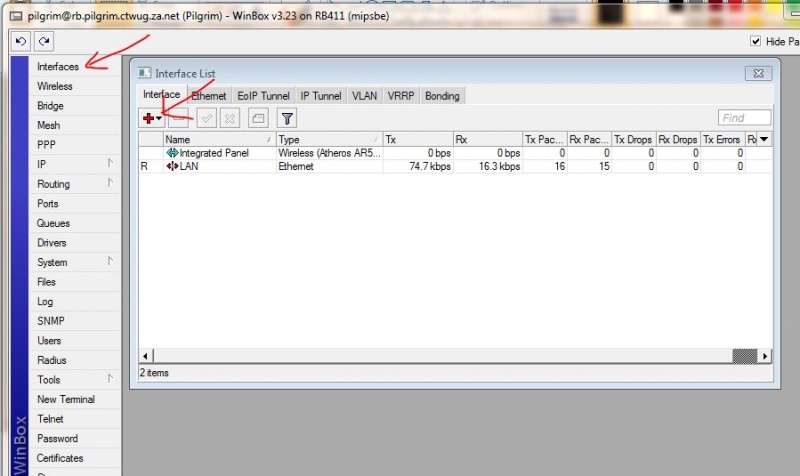Open the Radius menu item

point(52,360)
